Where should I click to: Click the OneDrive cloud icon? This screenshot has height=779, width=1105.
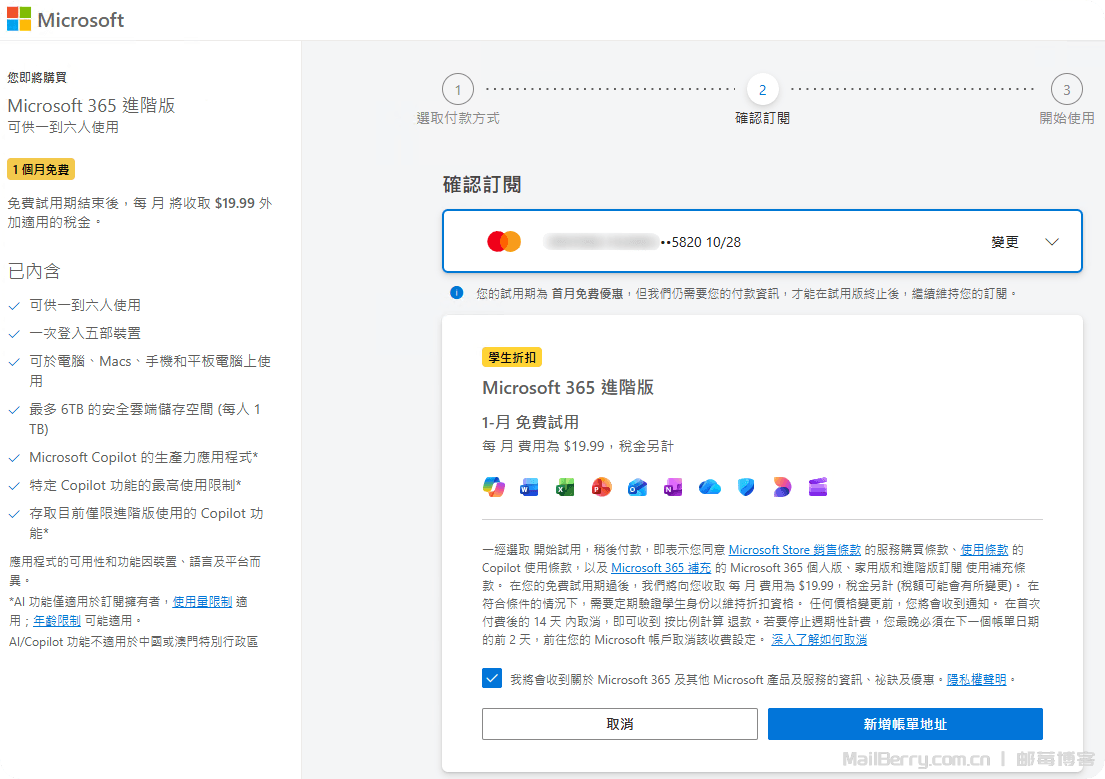[x=710, y=487]
